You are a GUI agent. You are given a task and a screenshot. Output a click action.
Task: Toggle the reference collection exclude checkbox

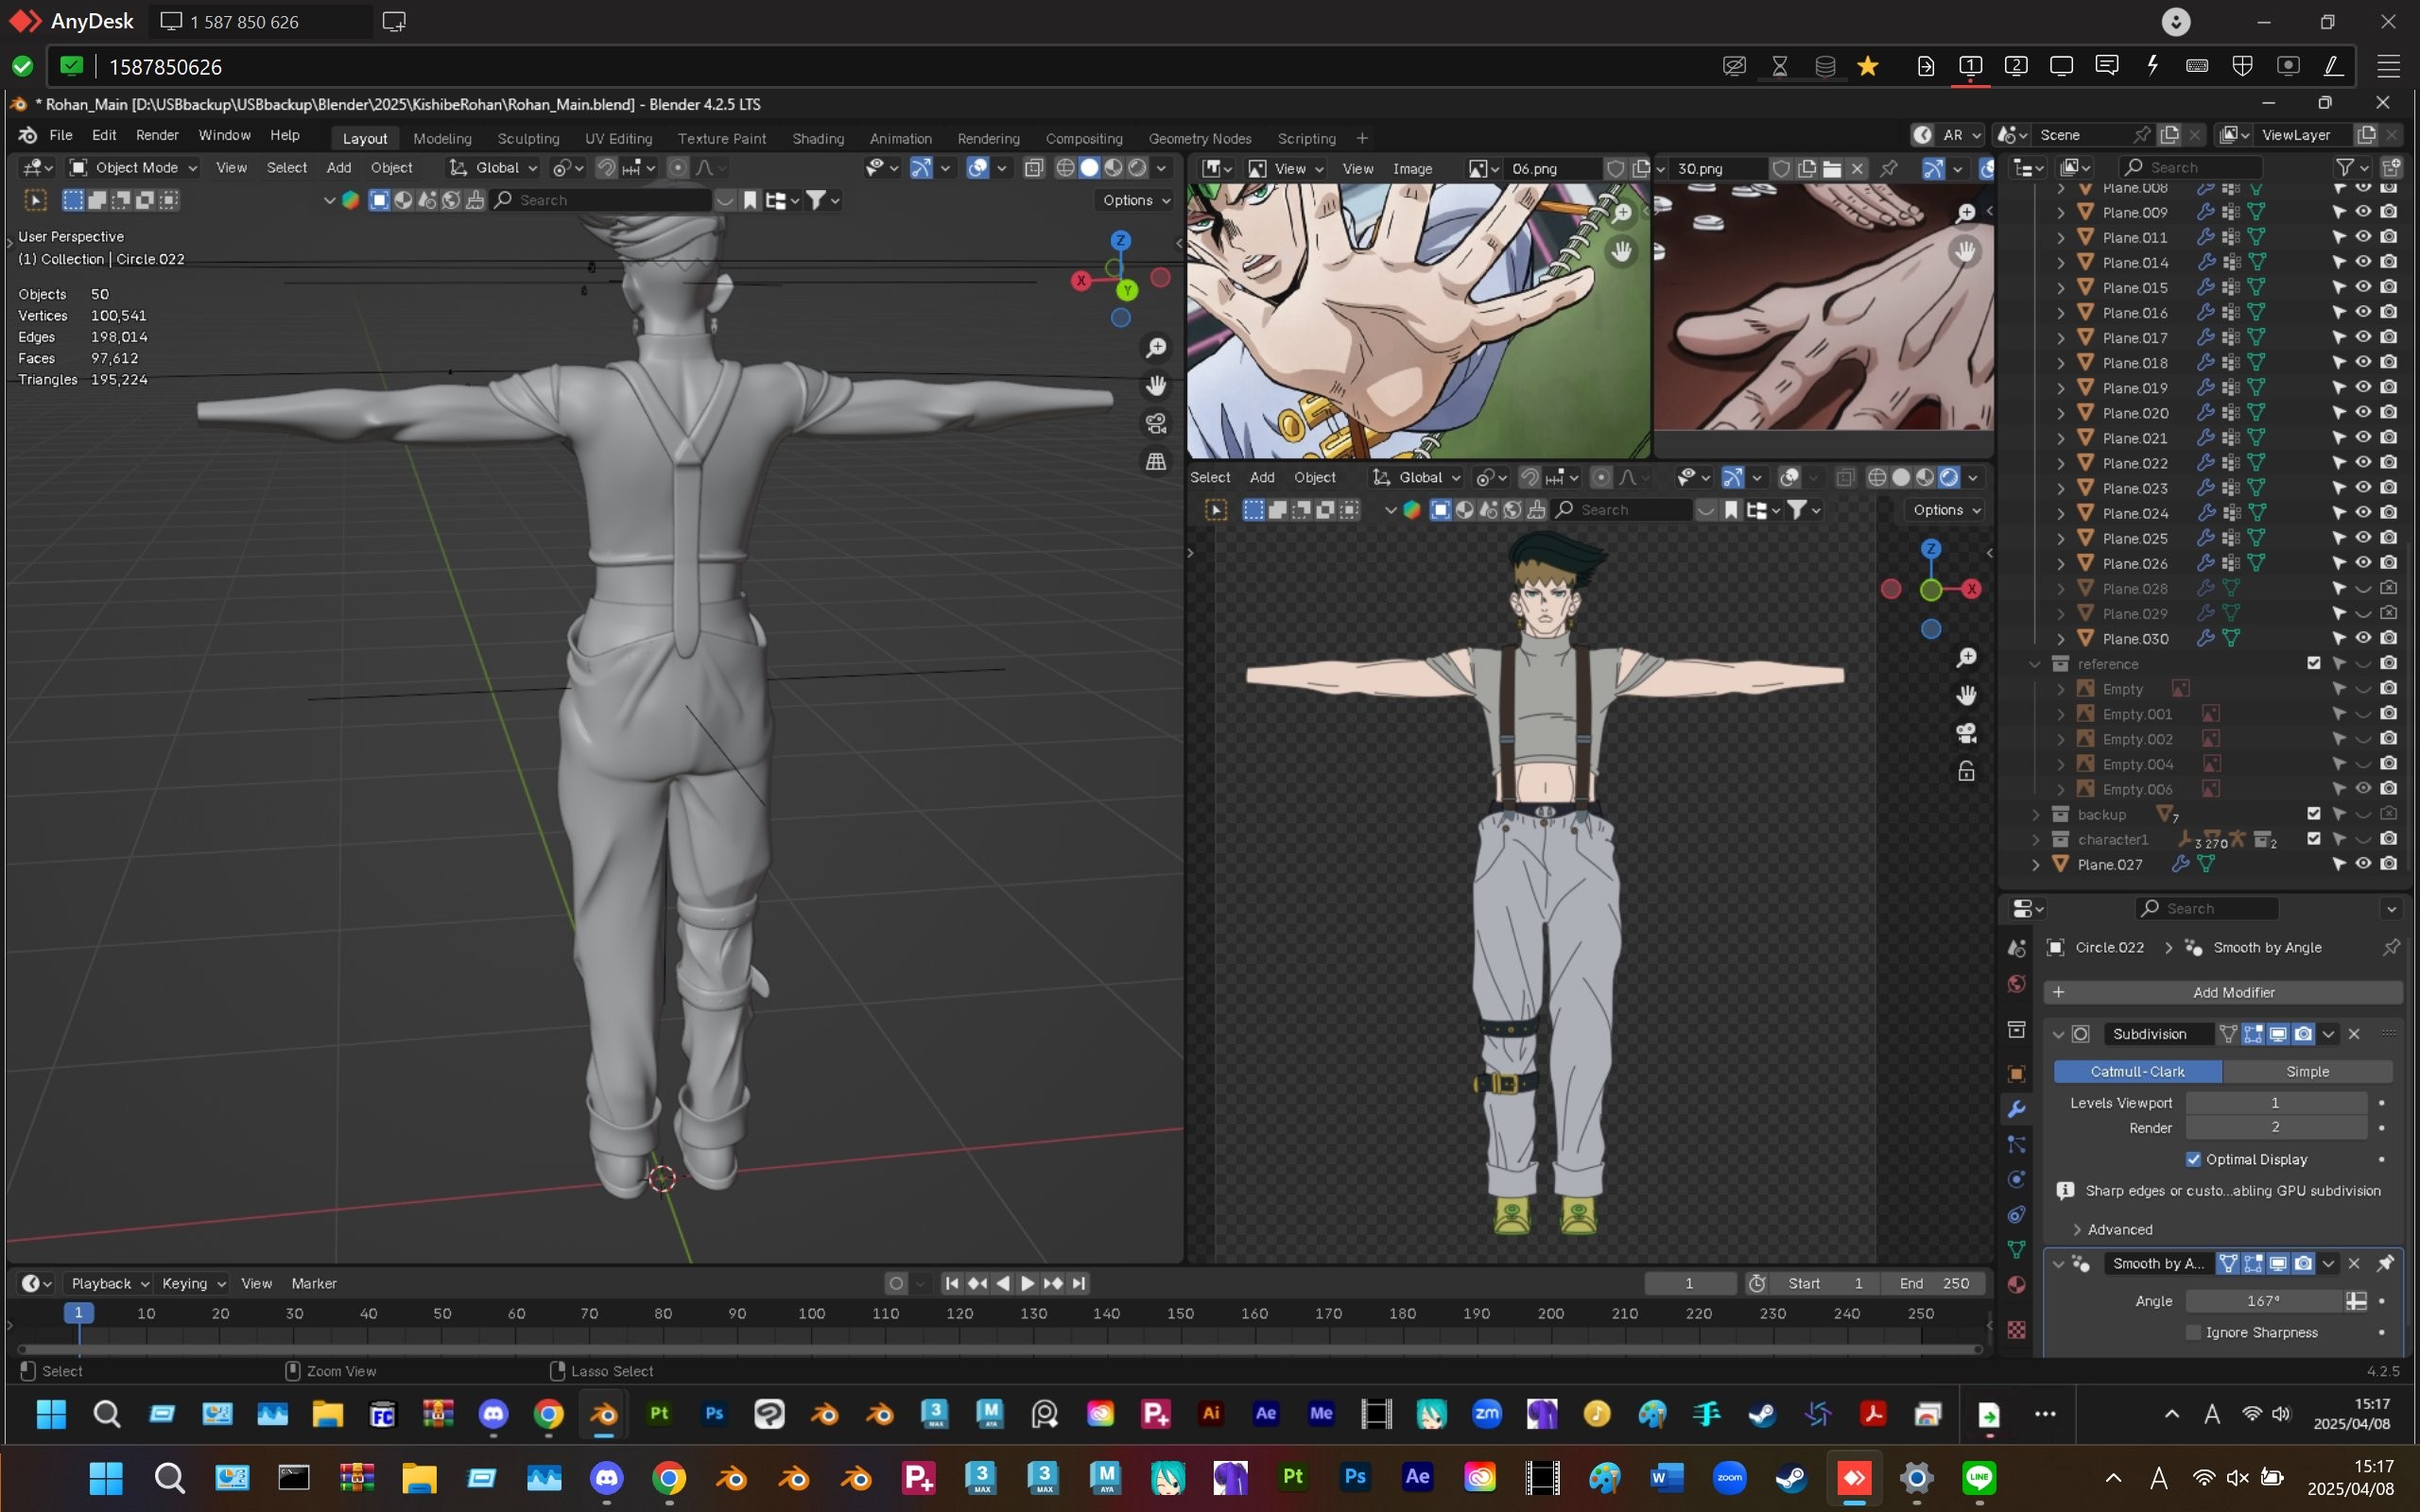(x=2313, y=663)
